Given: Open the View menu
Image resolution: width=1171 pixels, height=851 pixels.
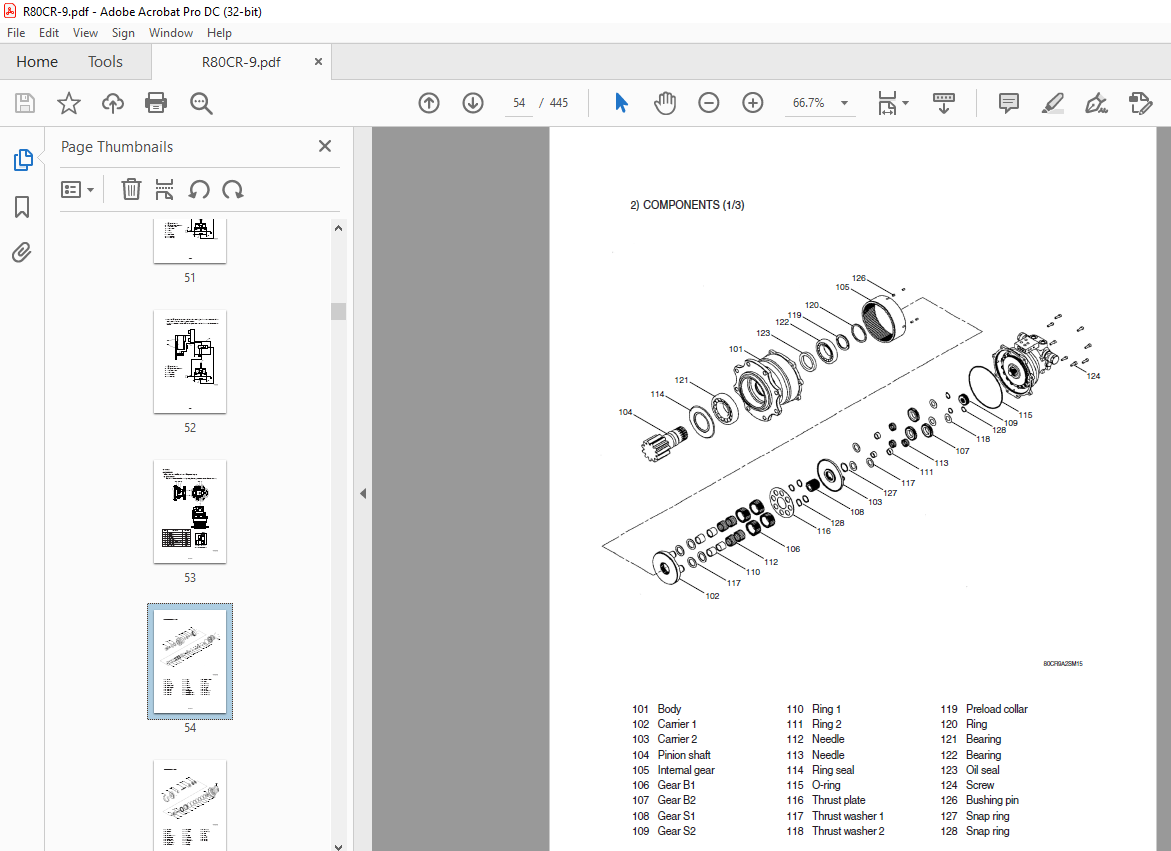Looking at the screenshot, I should (x=85, y=33).
